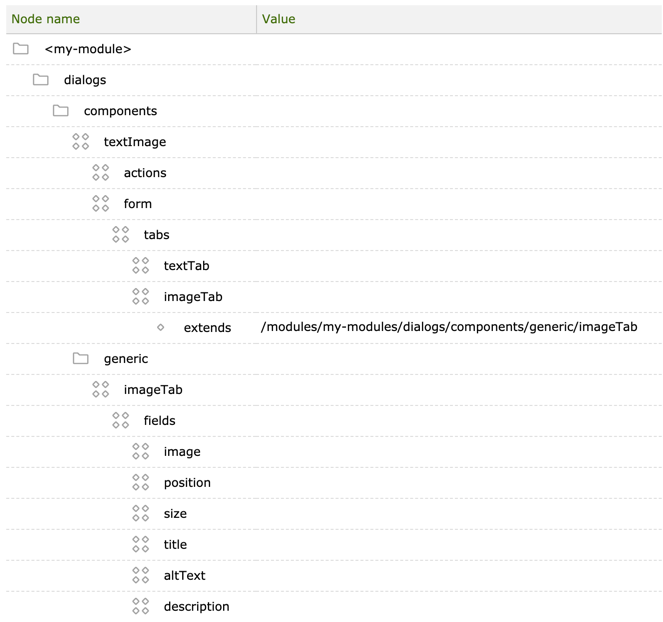Click the node icon beside position
The width and height of the screenshot is (663, 622).
[x=140, y=482]
